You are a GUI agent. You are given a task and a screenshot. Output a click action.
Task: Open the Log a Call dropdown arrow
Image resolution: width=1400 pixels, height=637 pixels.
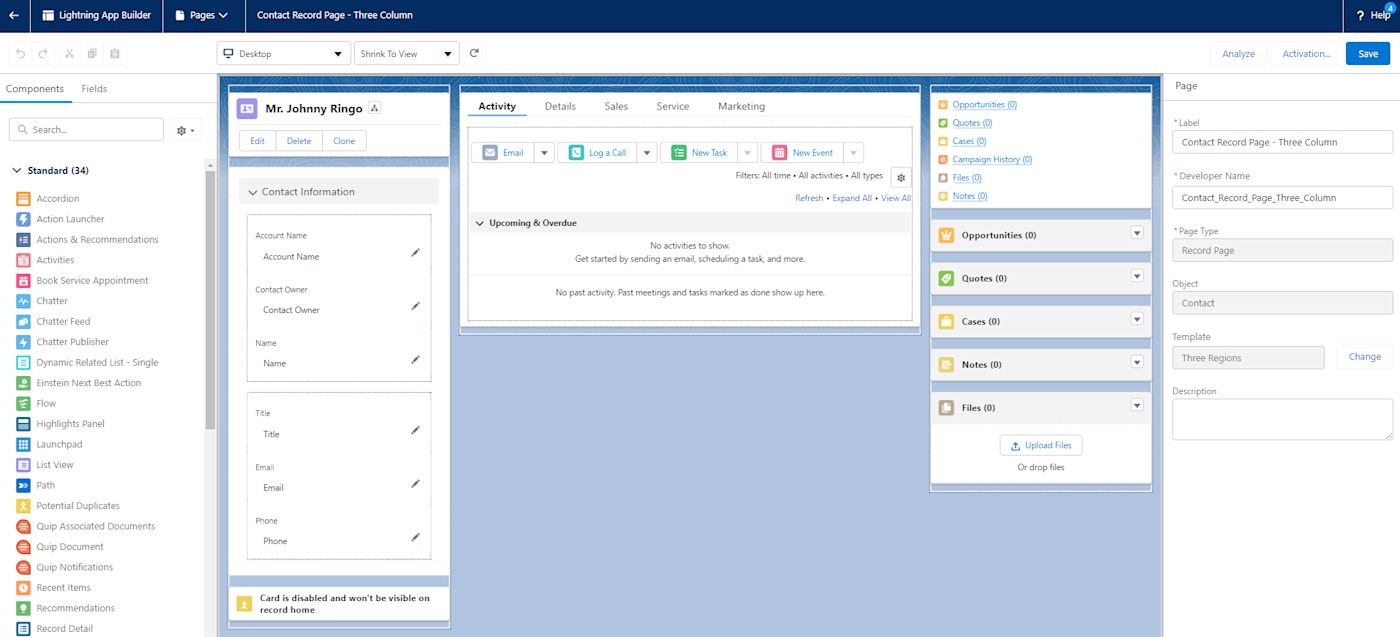click(647, 153)
